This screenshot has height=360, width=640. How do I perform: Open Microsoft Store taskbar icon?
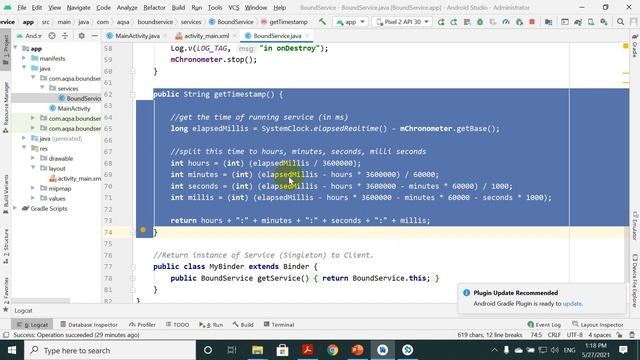(282, 350)
